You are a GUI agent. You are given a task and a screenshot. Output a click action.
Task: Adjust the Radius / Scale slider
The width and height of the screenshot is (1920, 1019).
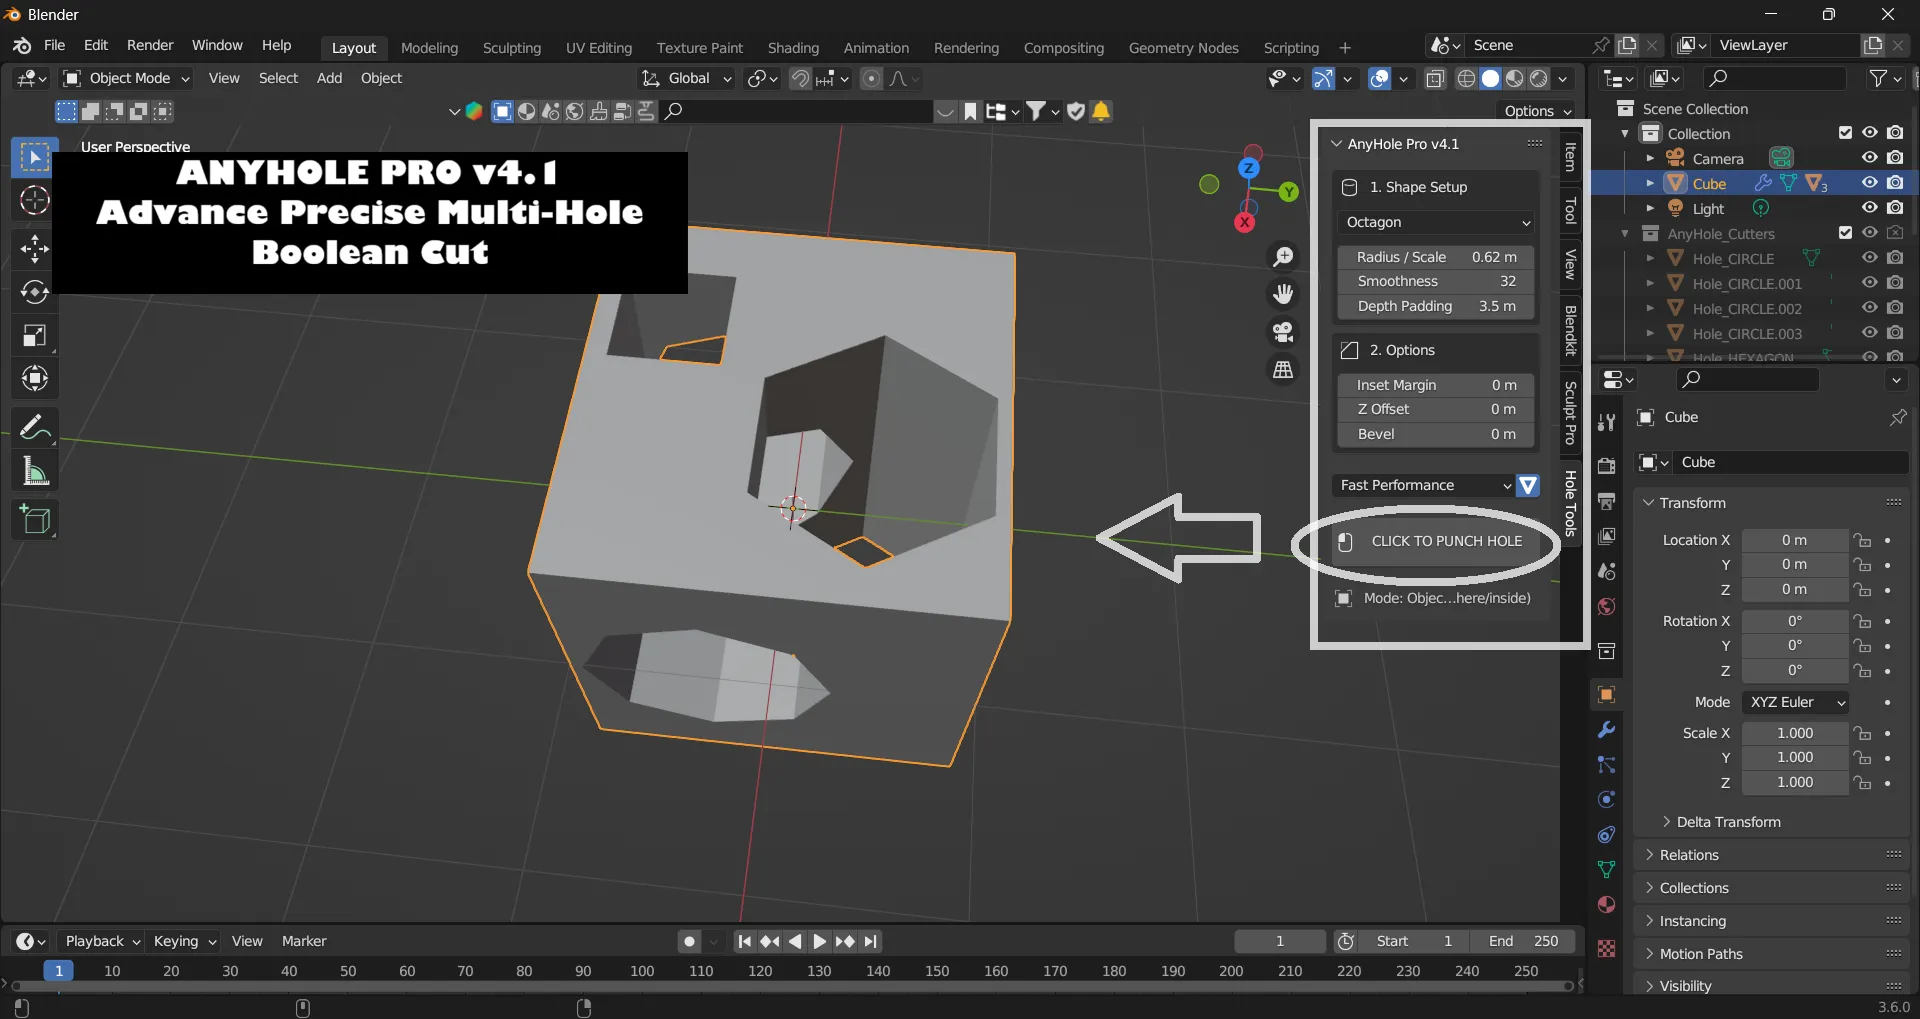[x=1436, y=258]
